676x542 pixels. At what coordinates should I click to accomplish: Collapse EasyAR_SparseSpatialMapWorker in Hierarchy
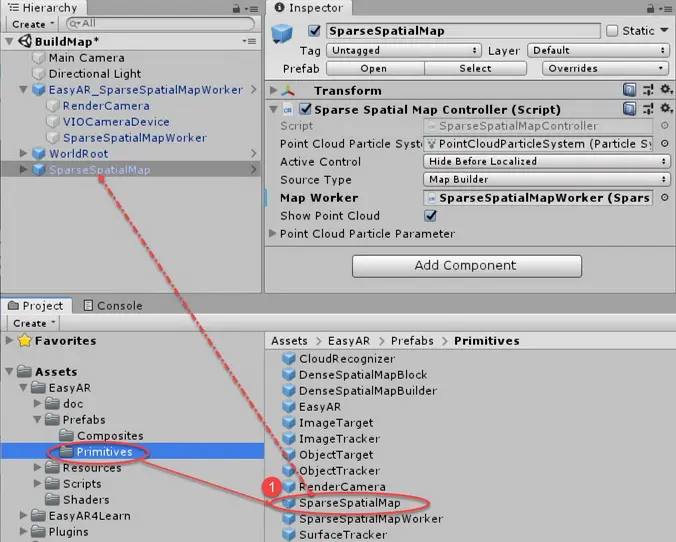pos(23,90)
